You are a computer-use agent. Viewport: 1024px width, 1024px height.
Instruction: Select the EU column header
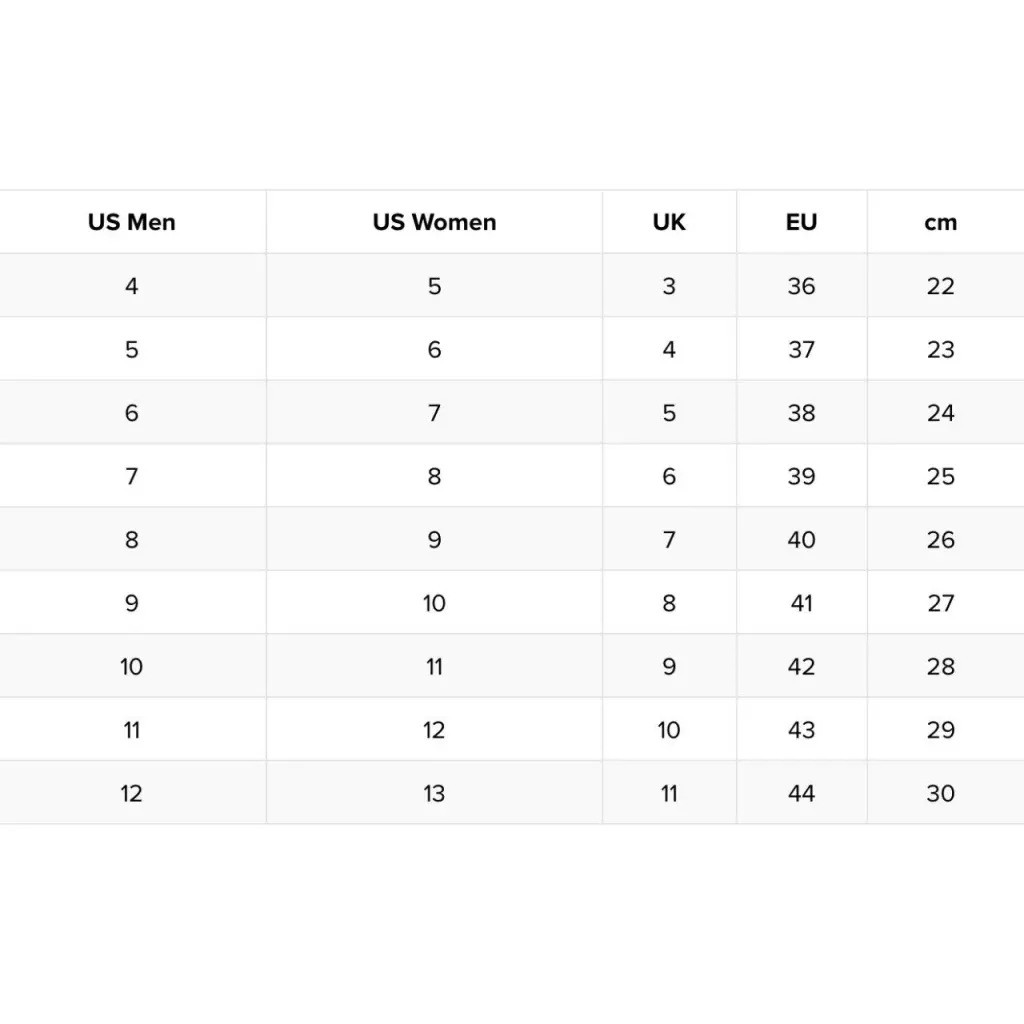(x=801, y=222)
